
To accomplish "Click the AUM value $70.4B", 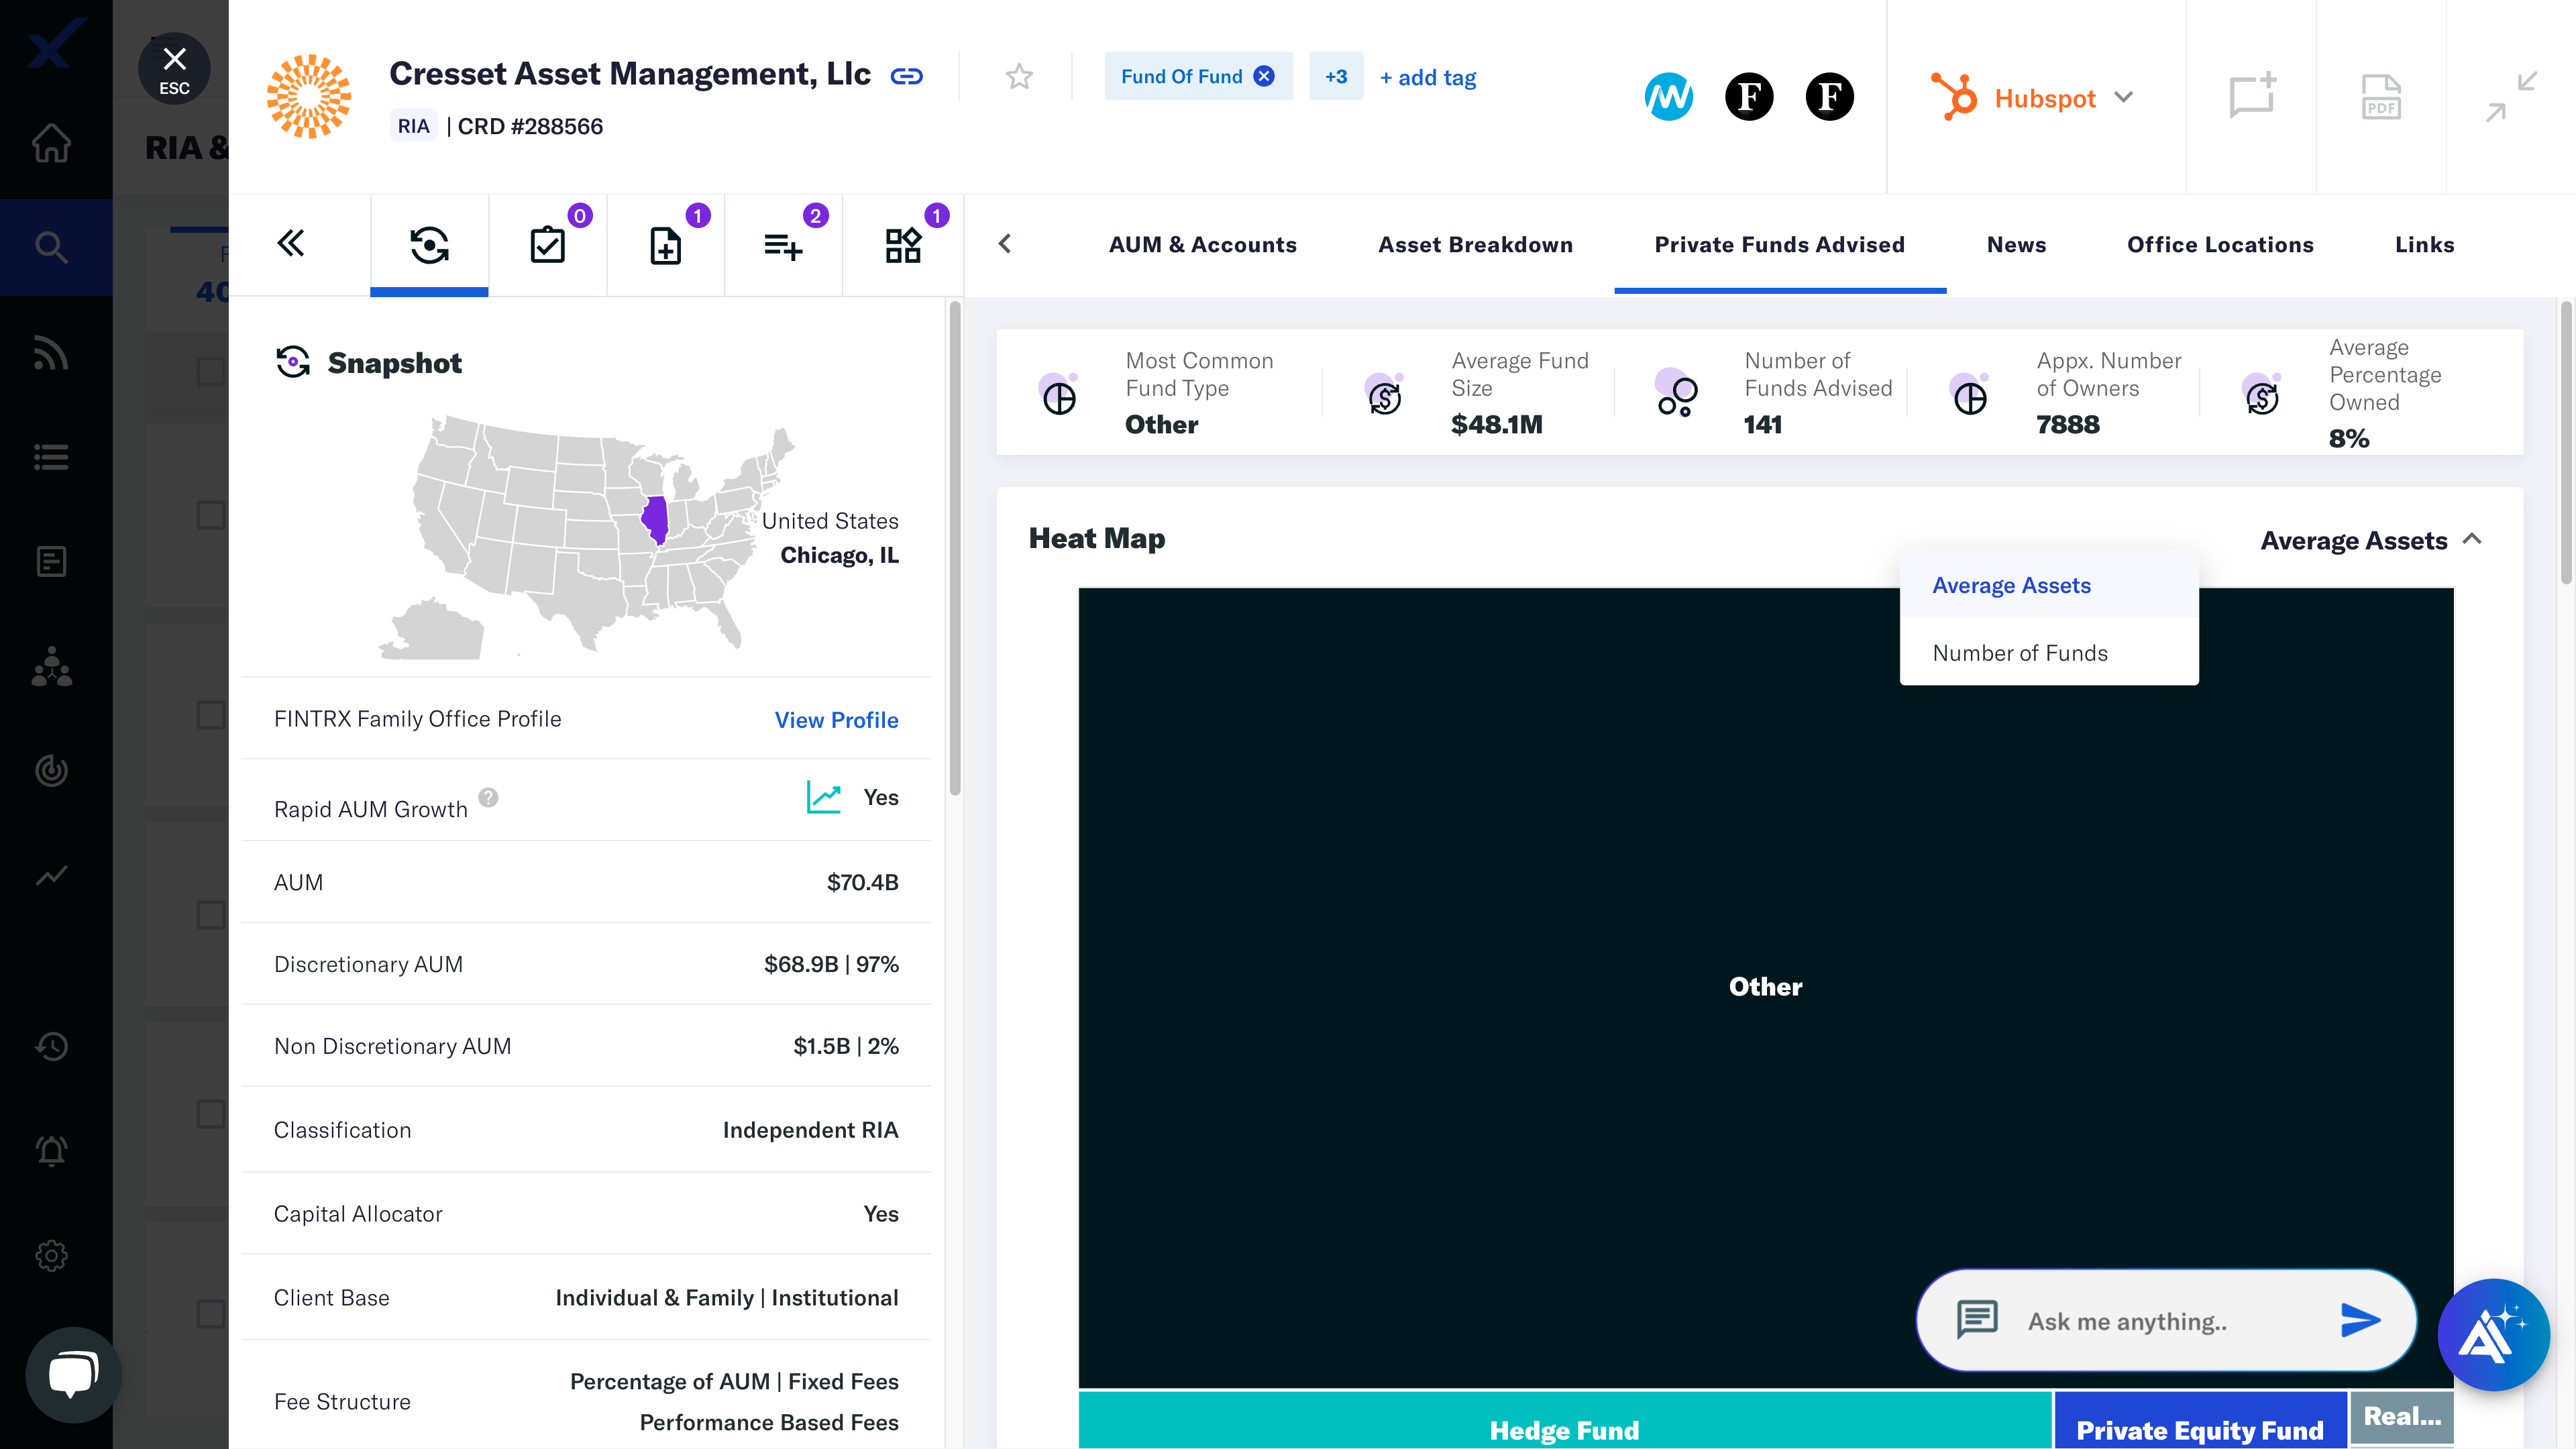I will (x=862, y=882).
